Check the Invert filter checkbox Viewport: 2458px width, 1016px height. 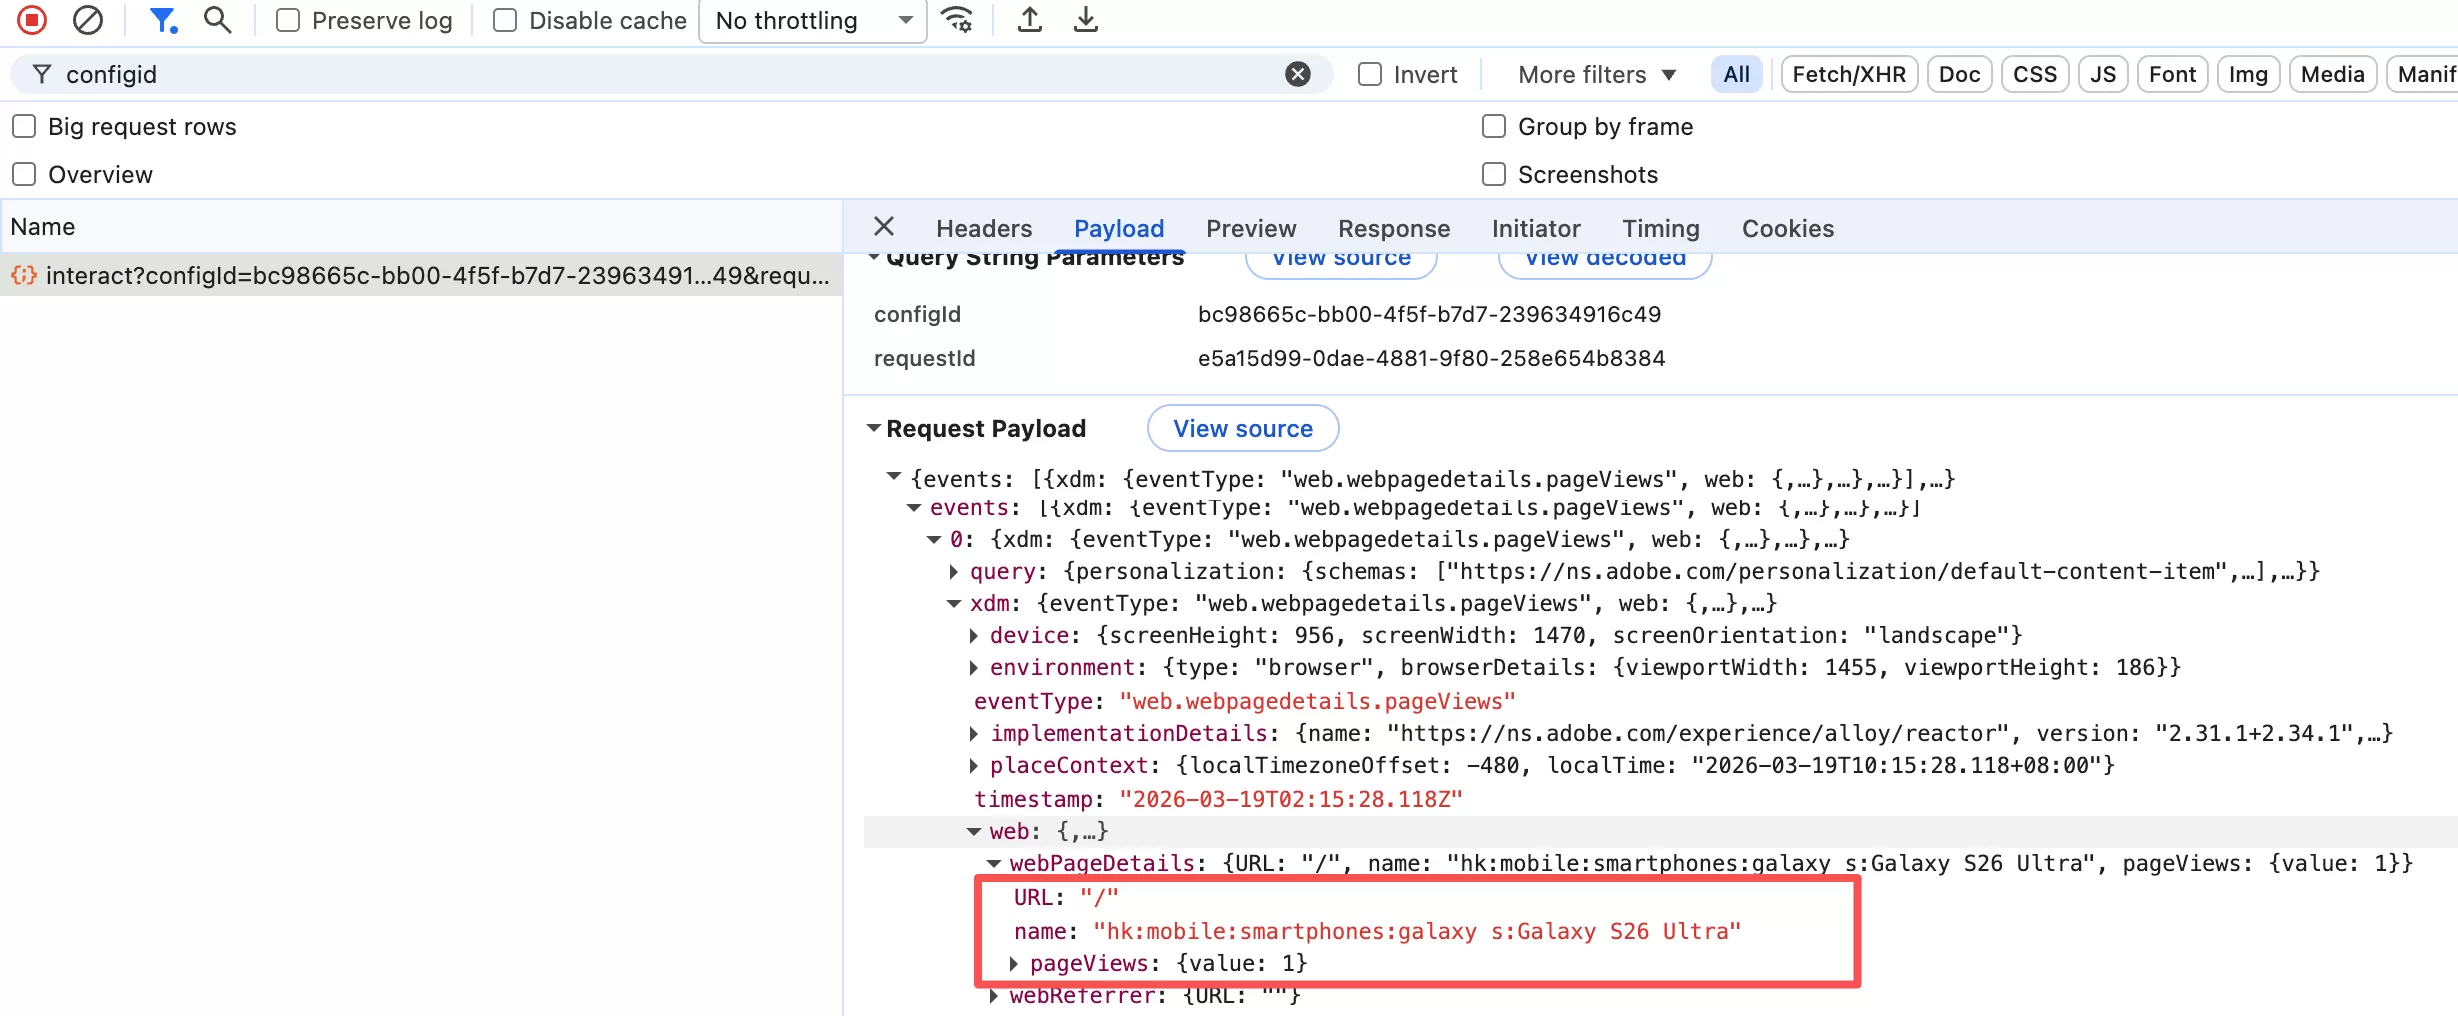[1370, 74]
